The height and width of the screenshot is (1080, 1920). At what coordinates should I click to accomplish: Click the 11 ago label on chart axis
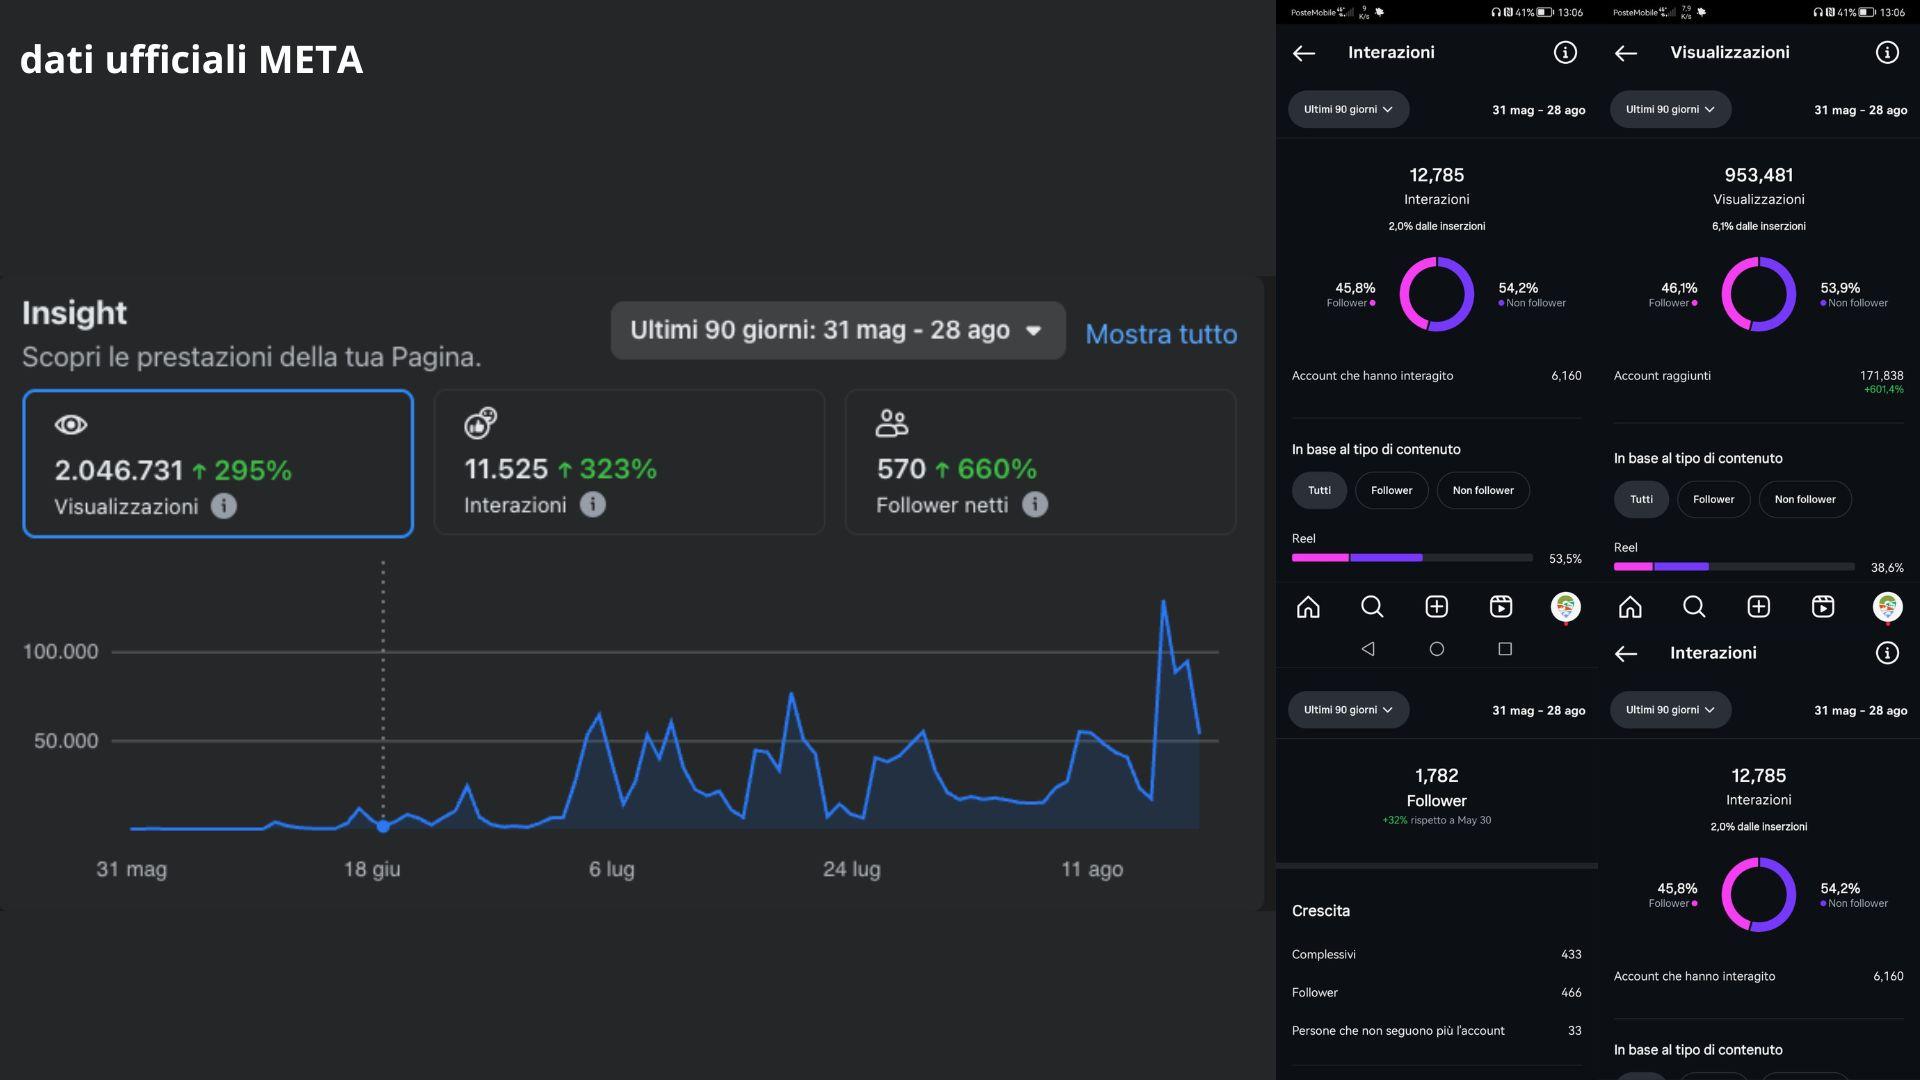point(1092,870)
